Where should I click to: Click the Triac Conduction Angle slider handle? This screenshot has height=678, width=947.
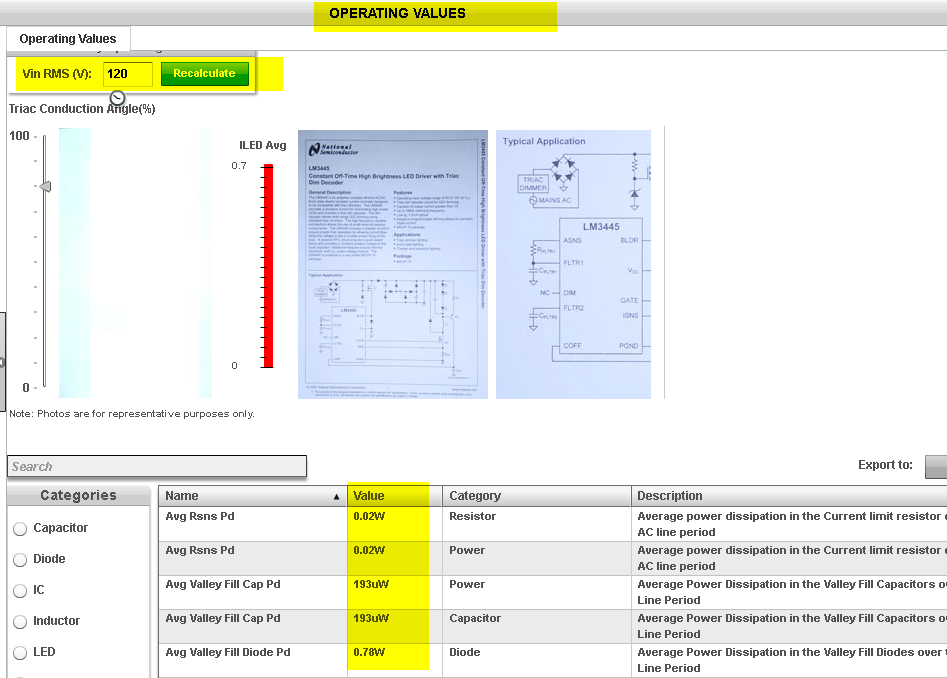pos(44,186)
